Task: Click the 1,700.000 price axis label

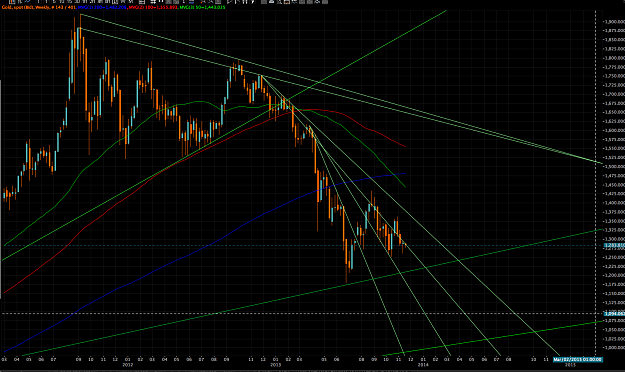Action: tap(614, 94)
